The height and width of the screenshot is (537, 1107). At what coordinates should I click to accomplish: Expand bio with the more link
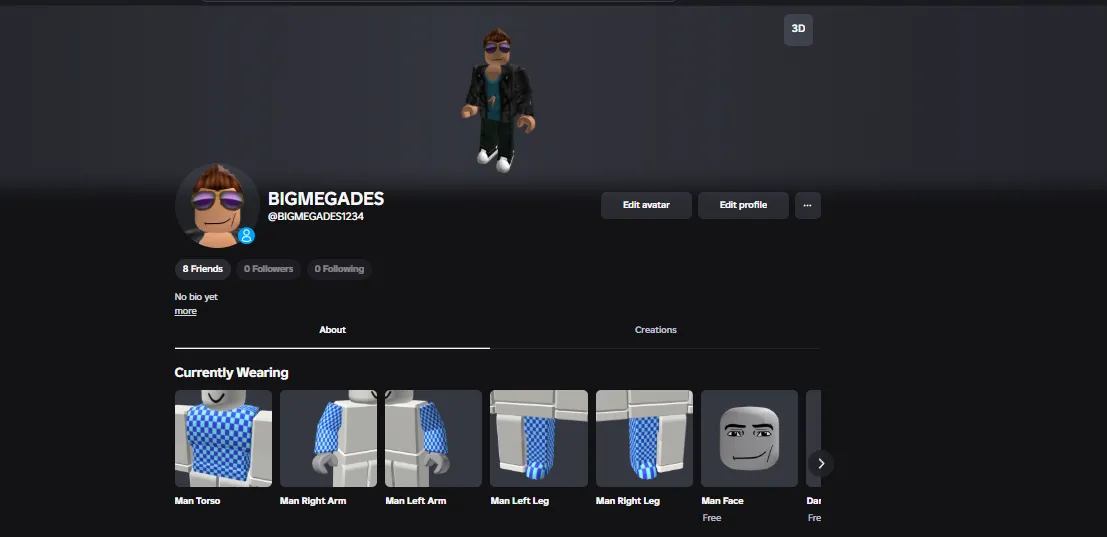click(x=186, y=311)
